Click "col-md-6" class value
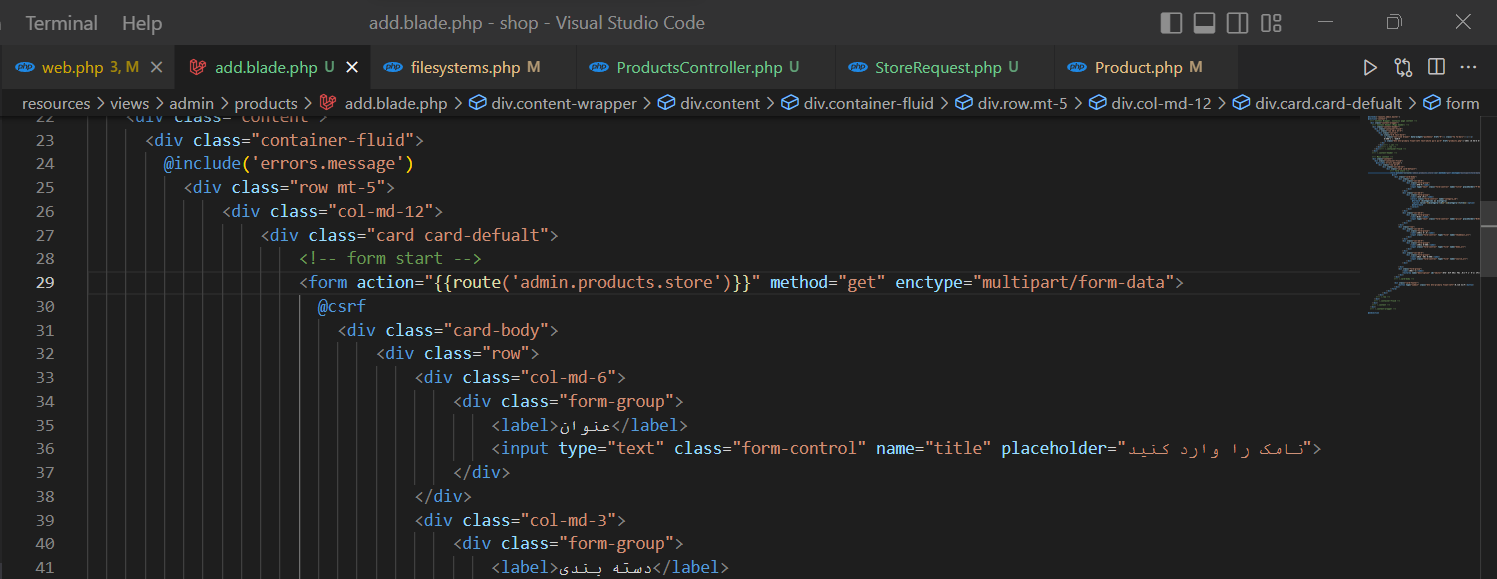This screenshot has width=1497, height=579. pos(568,377)
